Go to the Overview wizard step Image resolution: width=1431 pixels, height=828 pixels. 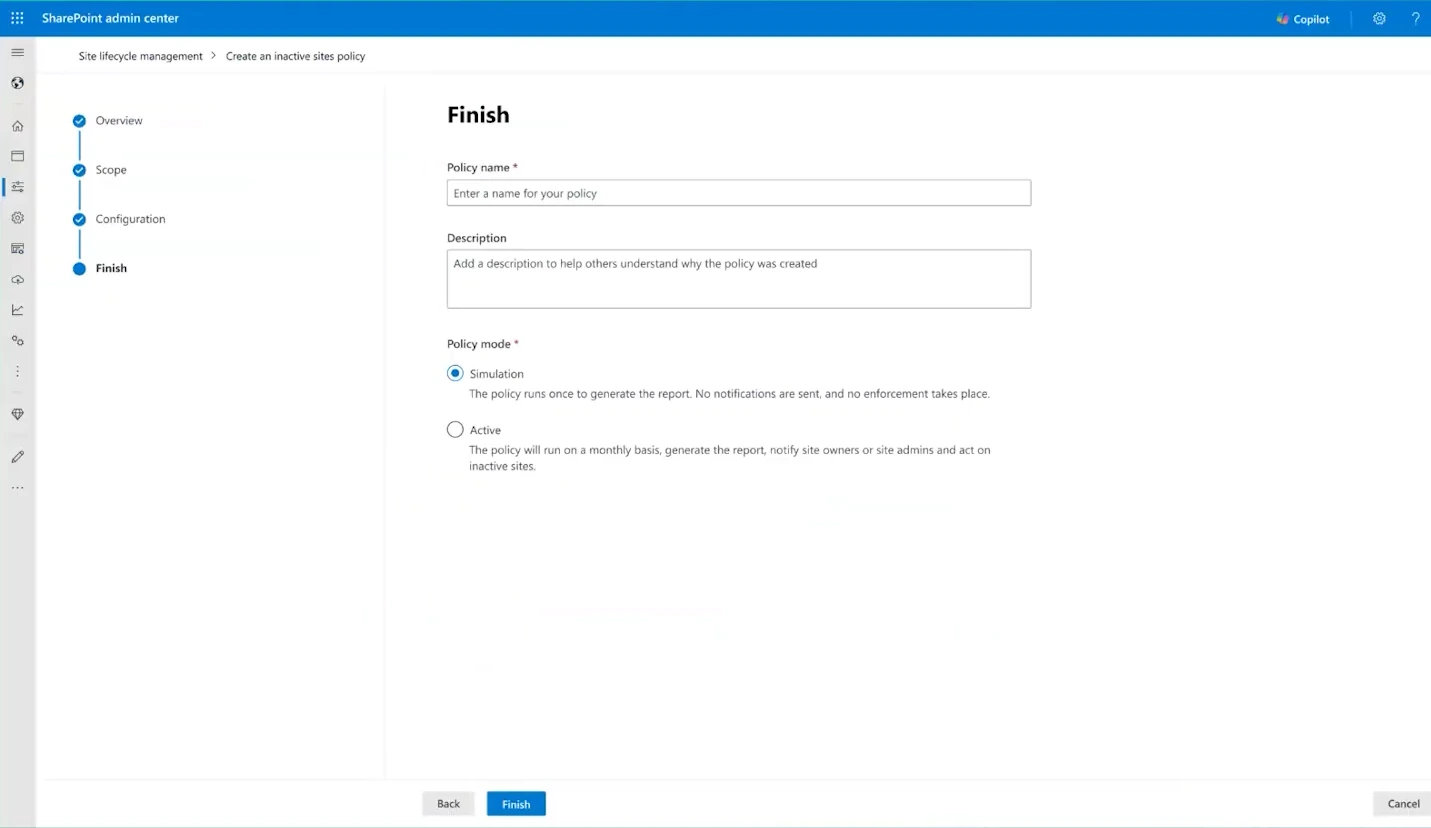(119, 121)
